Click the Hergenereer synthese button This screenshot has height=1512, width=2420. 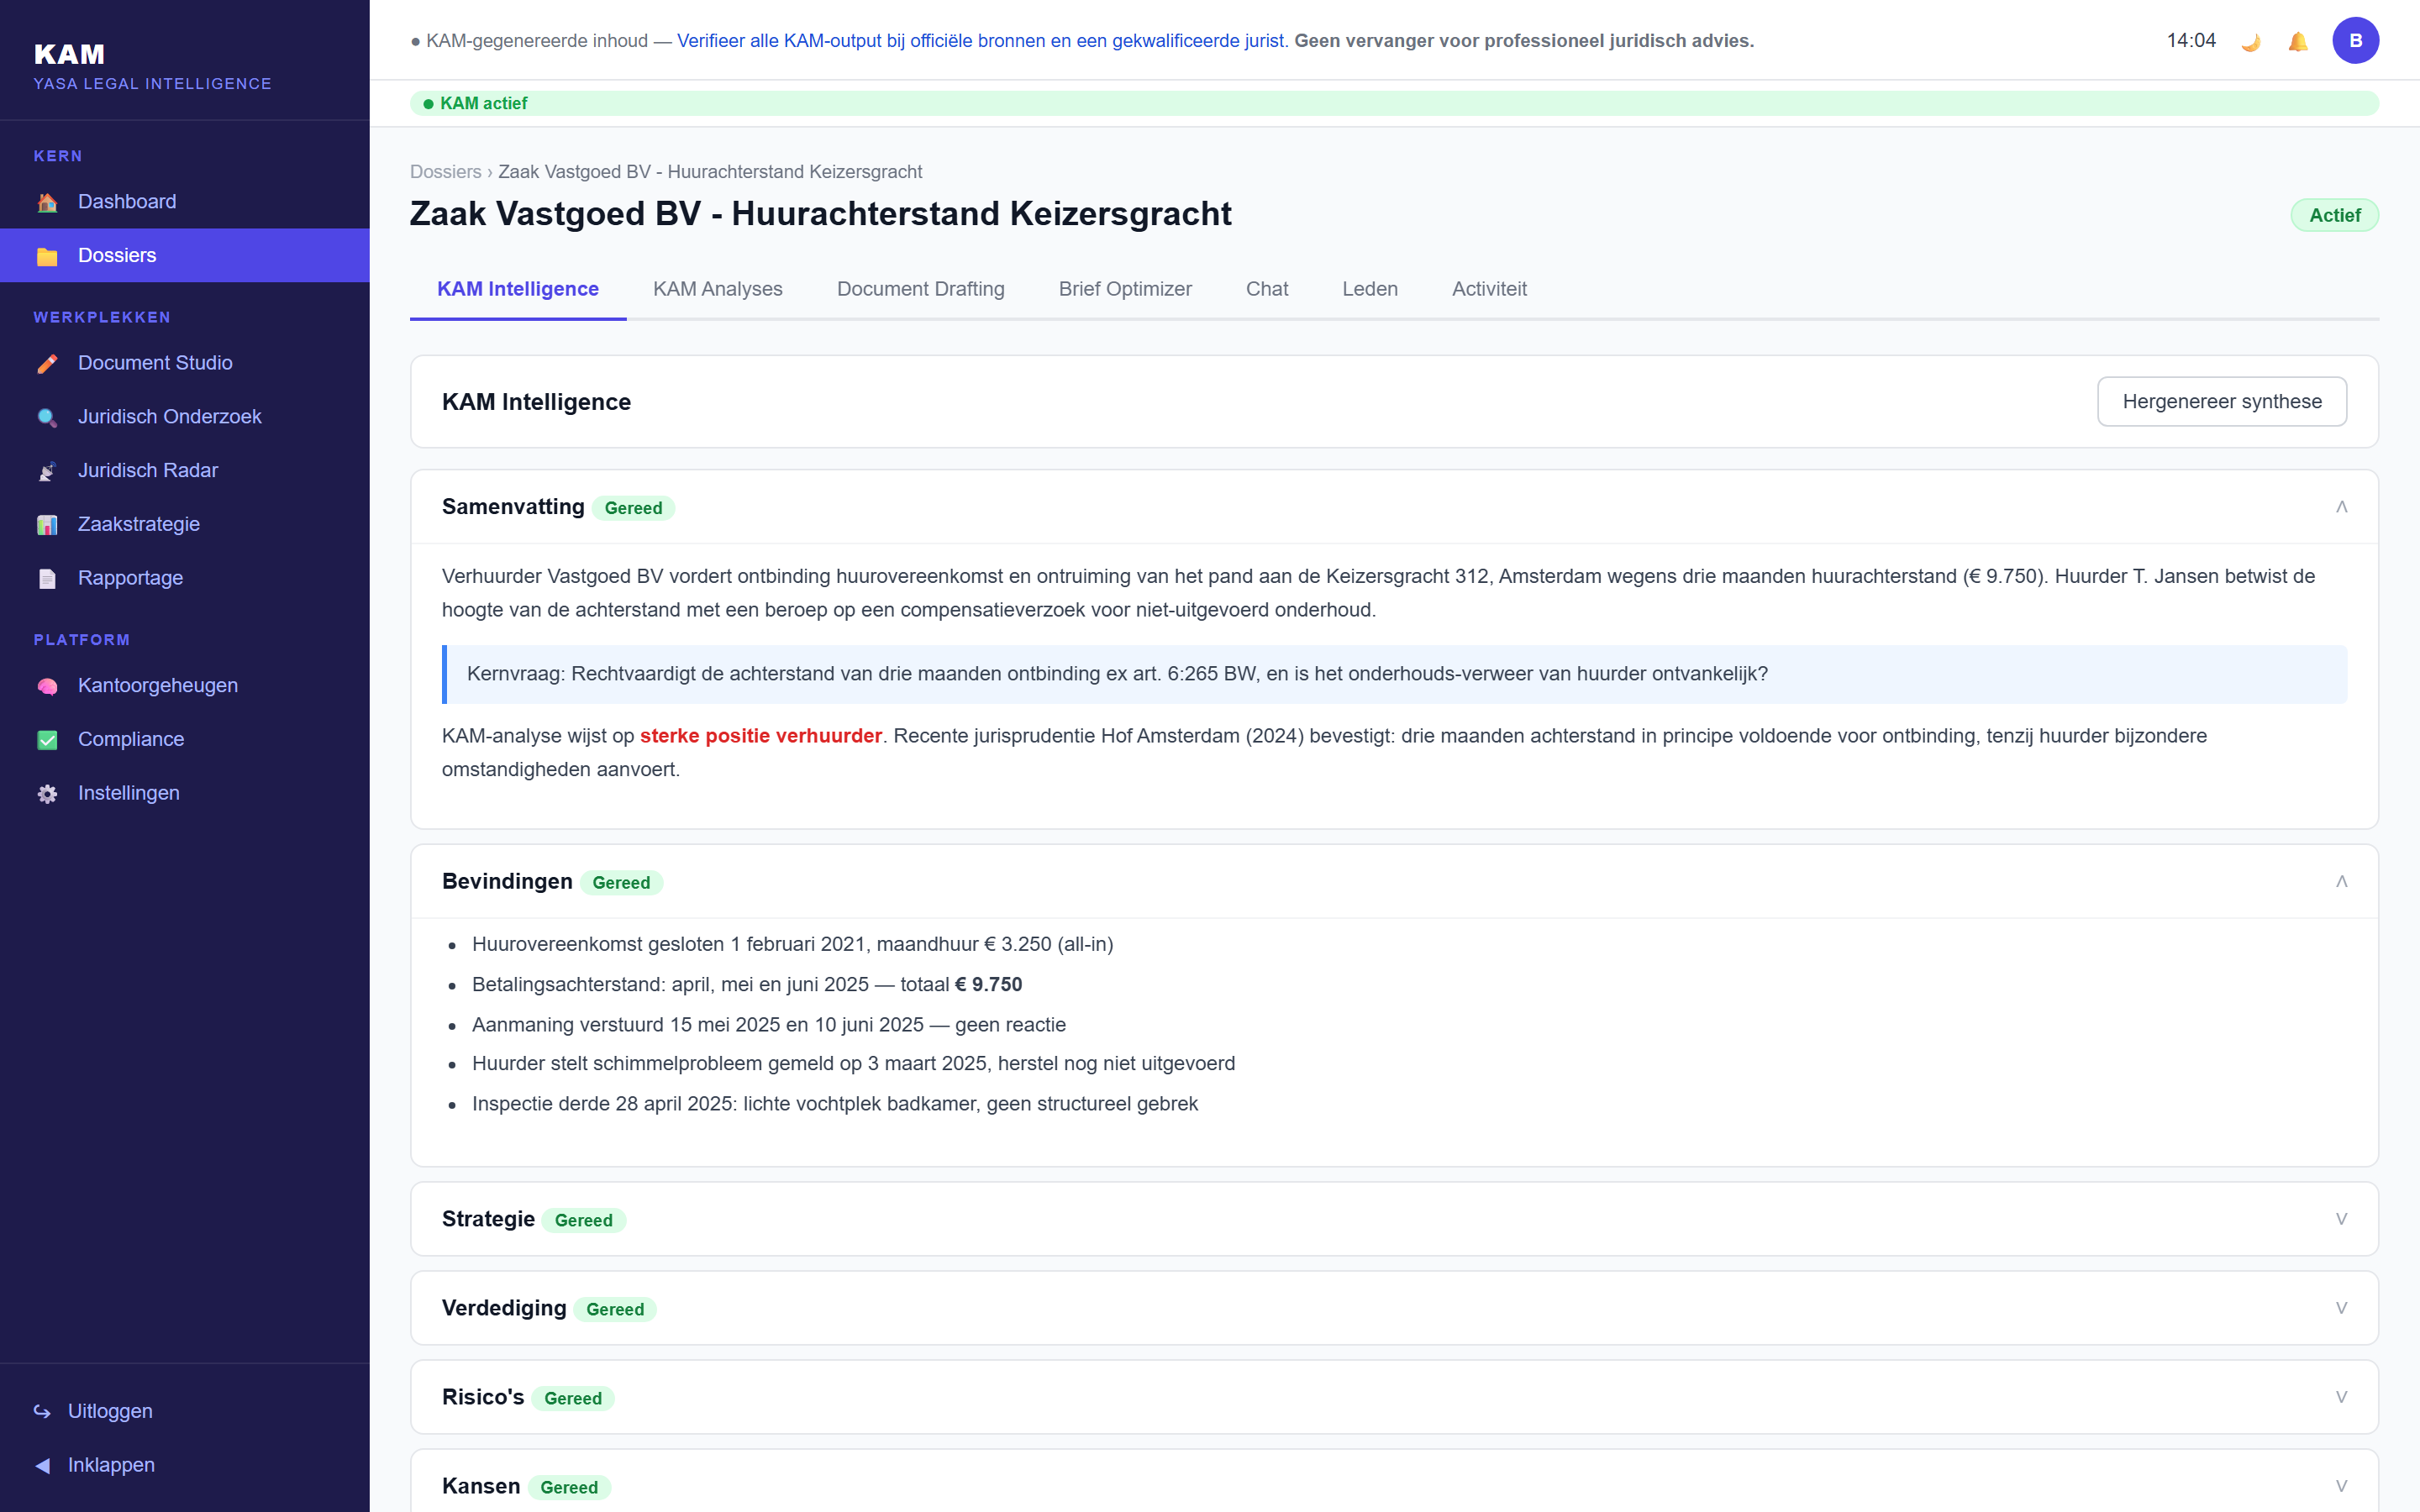tap(2221, 401)
